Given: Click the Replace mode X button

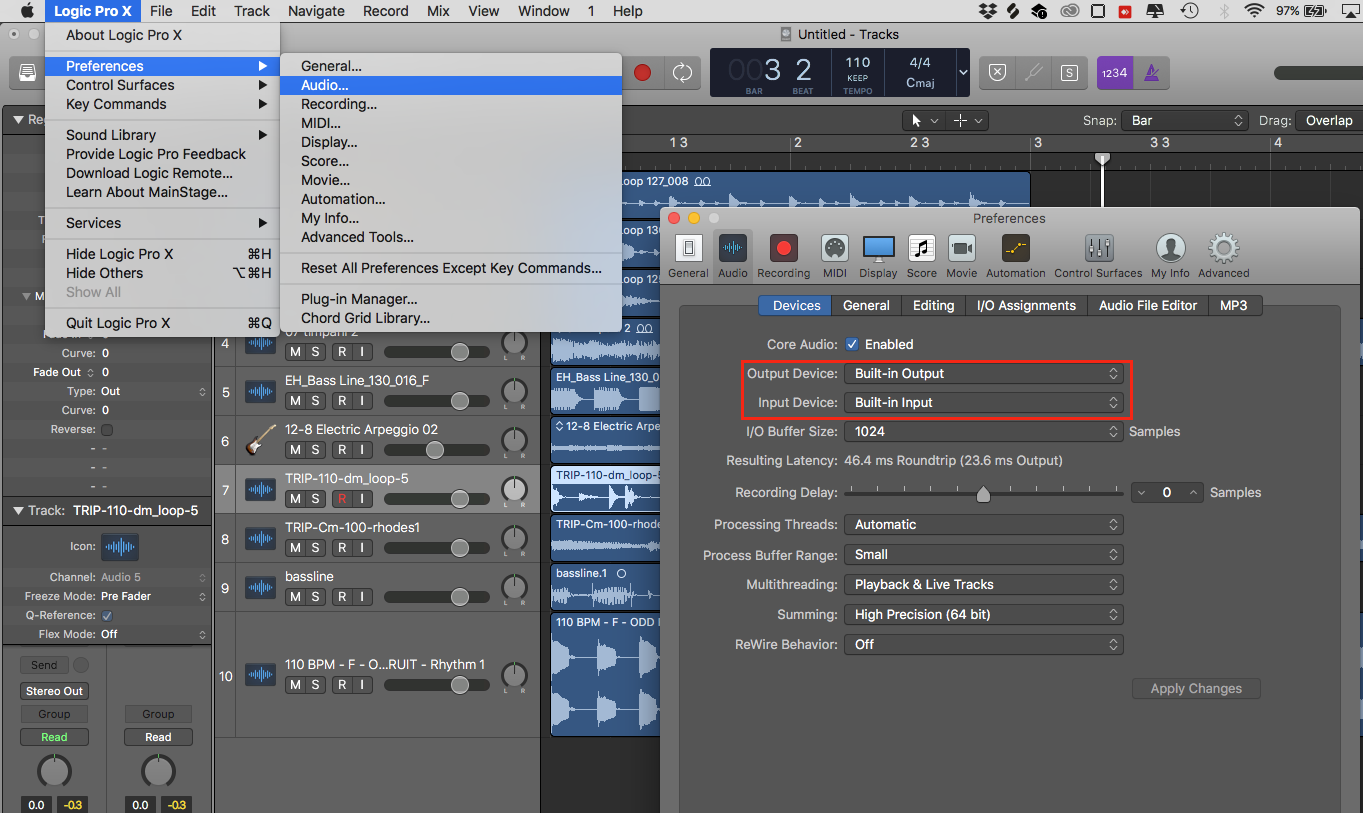Looking at the screenshot, I should click(x=997, y=72).
